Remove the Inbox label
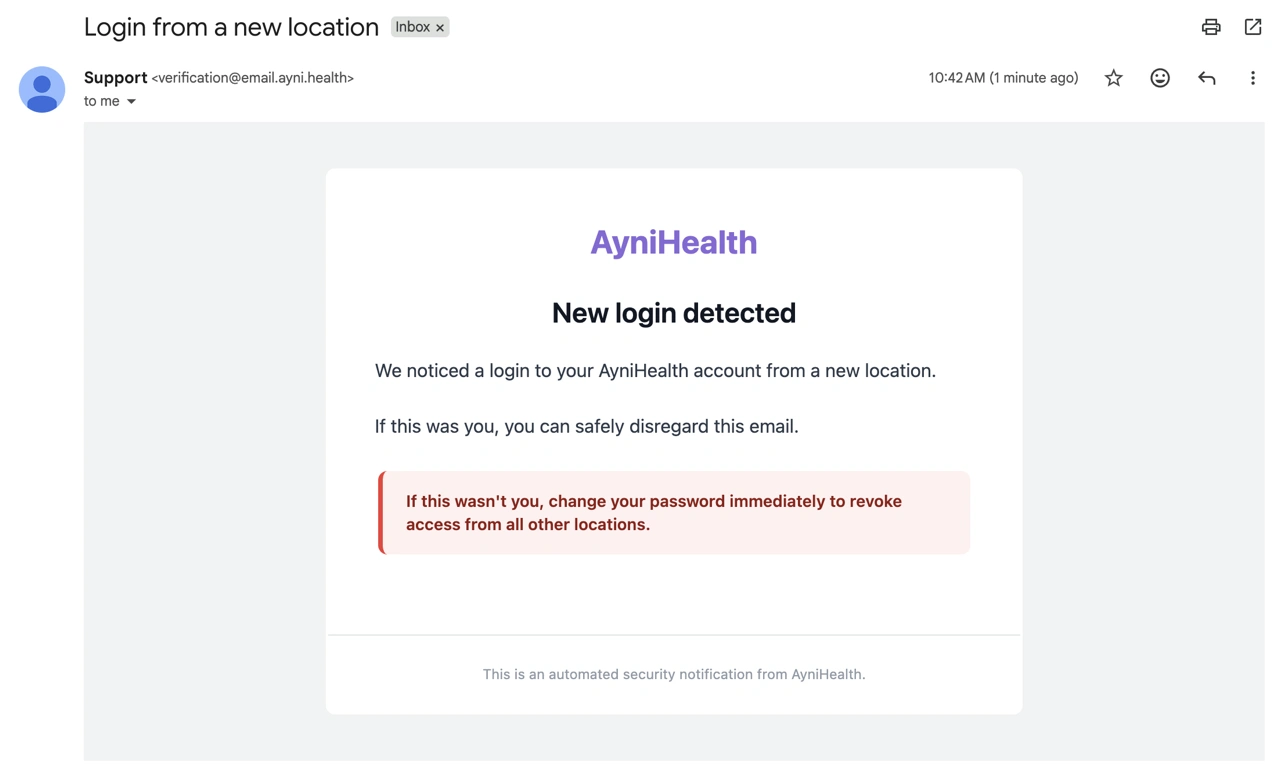The height and width of the screenshot is (775, 1280). click(439, 27)
